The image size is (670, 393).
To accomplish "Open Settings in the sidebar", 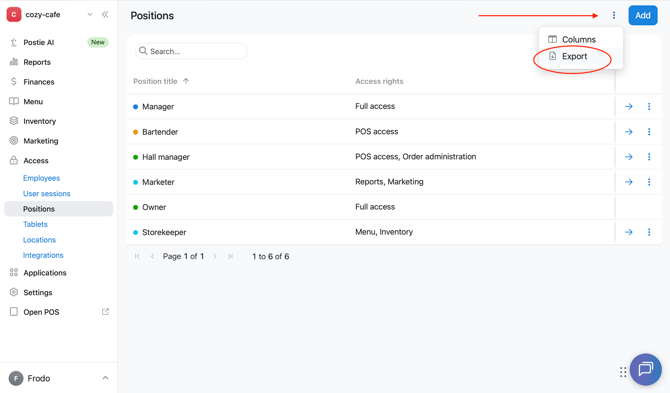I will point(38,292).
